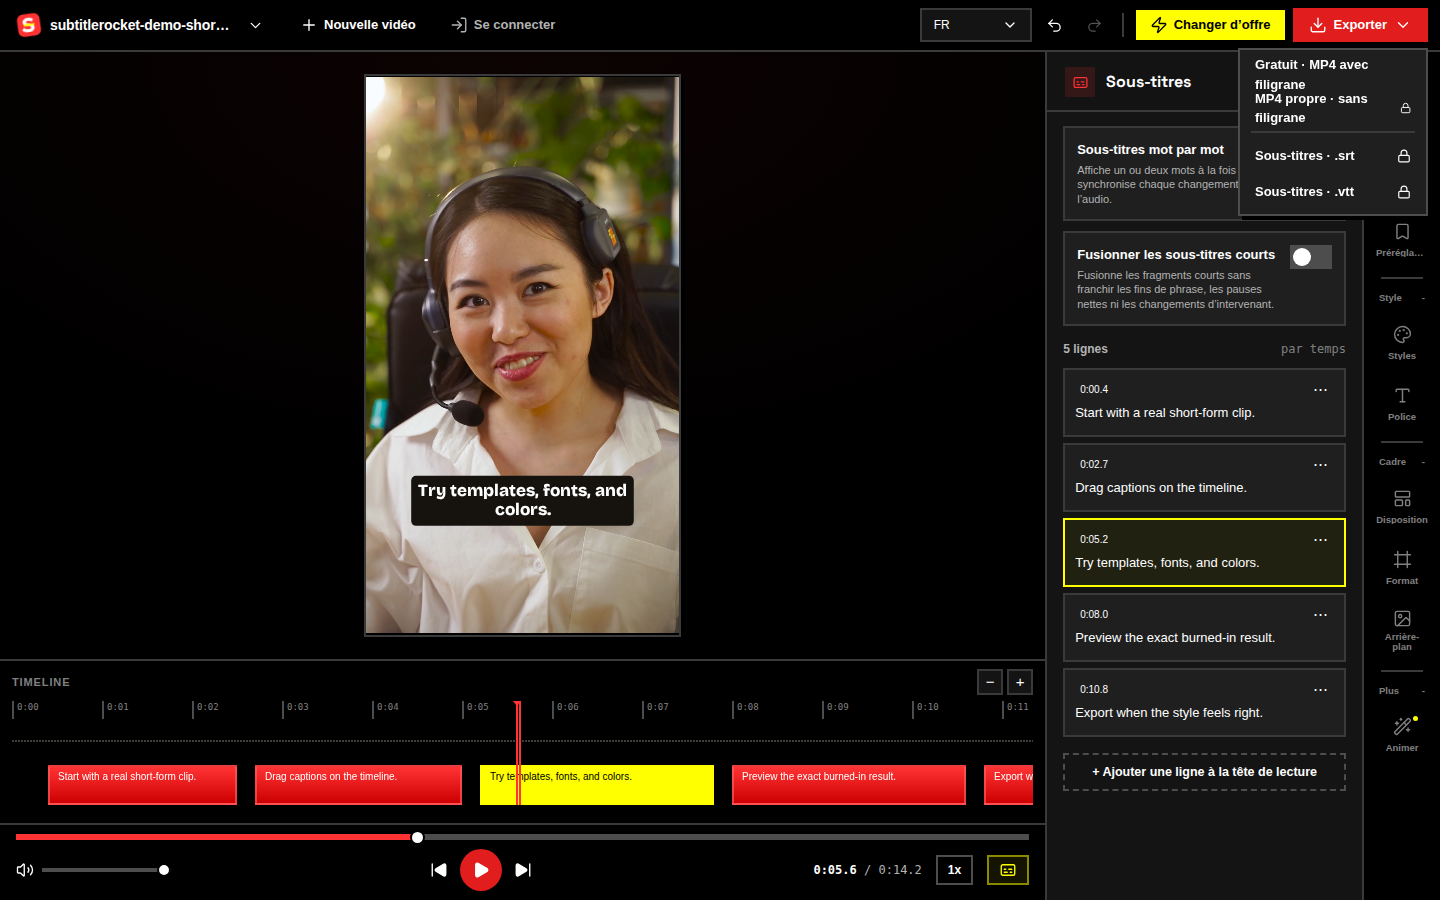Select 'Start with a real short-form clip' timeline block
Viewport: 1440px width, 900px height.
point(142,785)
